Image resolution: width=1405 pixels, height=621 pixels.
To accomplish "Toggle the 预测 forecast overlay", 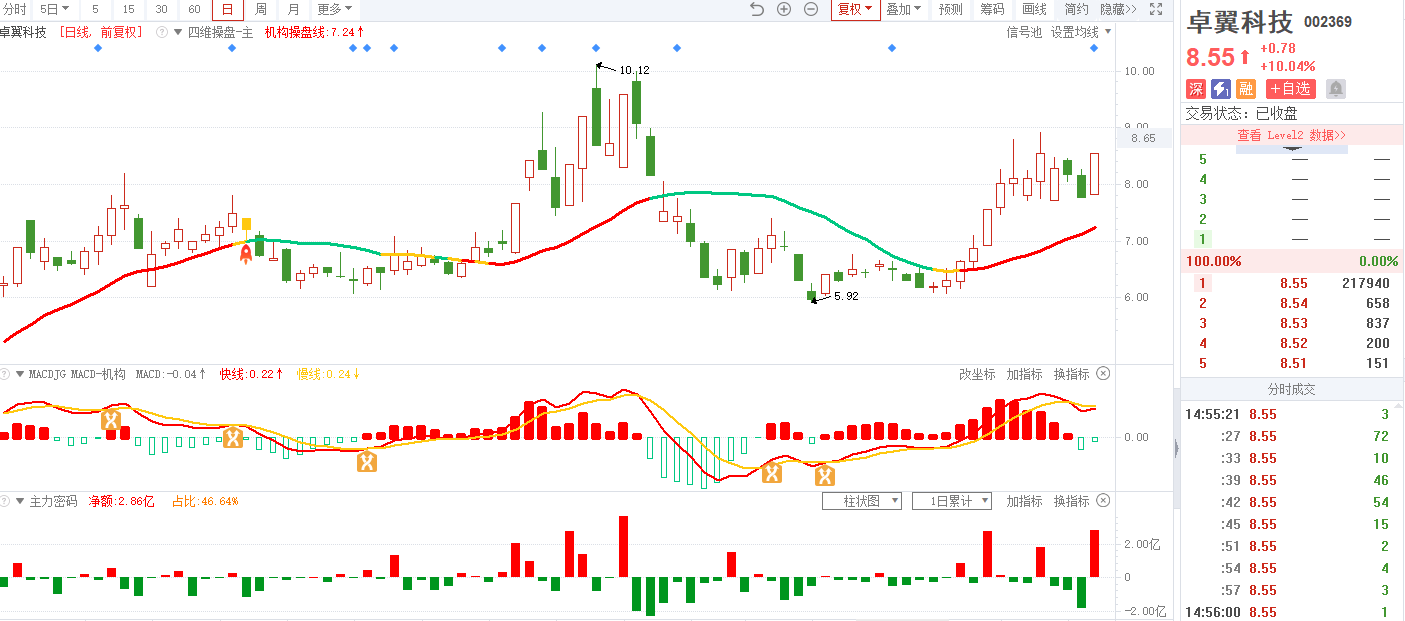I will coord(950,9).
